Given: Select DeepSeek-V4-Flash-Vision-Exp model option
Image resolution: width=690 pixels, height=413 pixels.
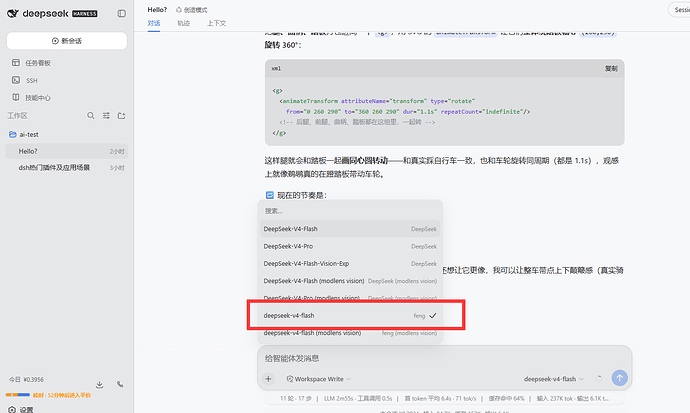Looking at the screenshot, I should click(x=350, y=263).
